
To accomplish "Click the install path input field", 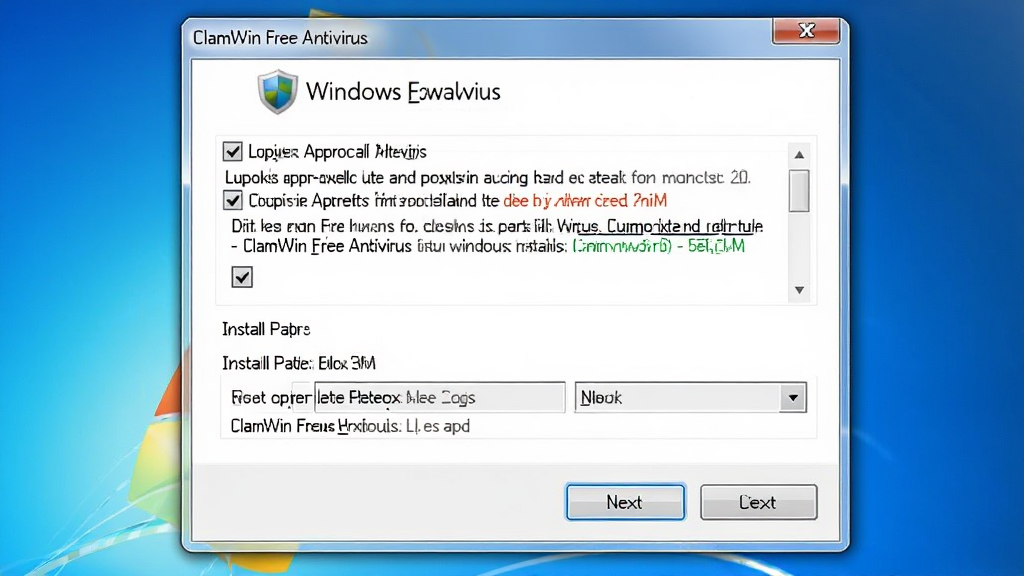I will [440, 397].
